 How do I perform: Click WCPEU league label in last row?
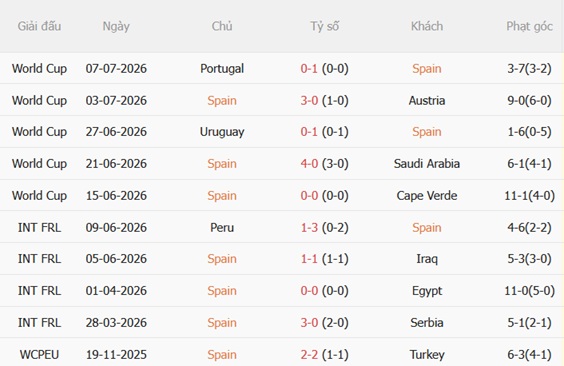(39, 355)
